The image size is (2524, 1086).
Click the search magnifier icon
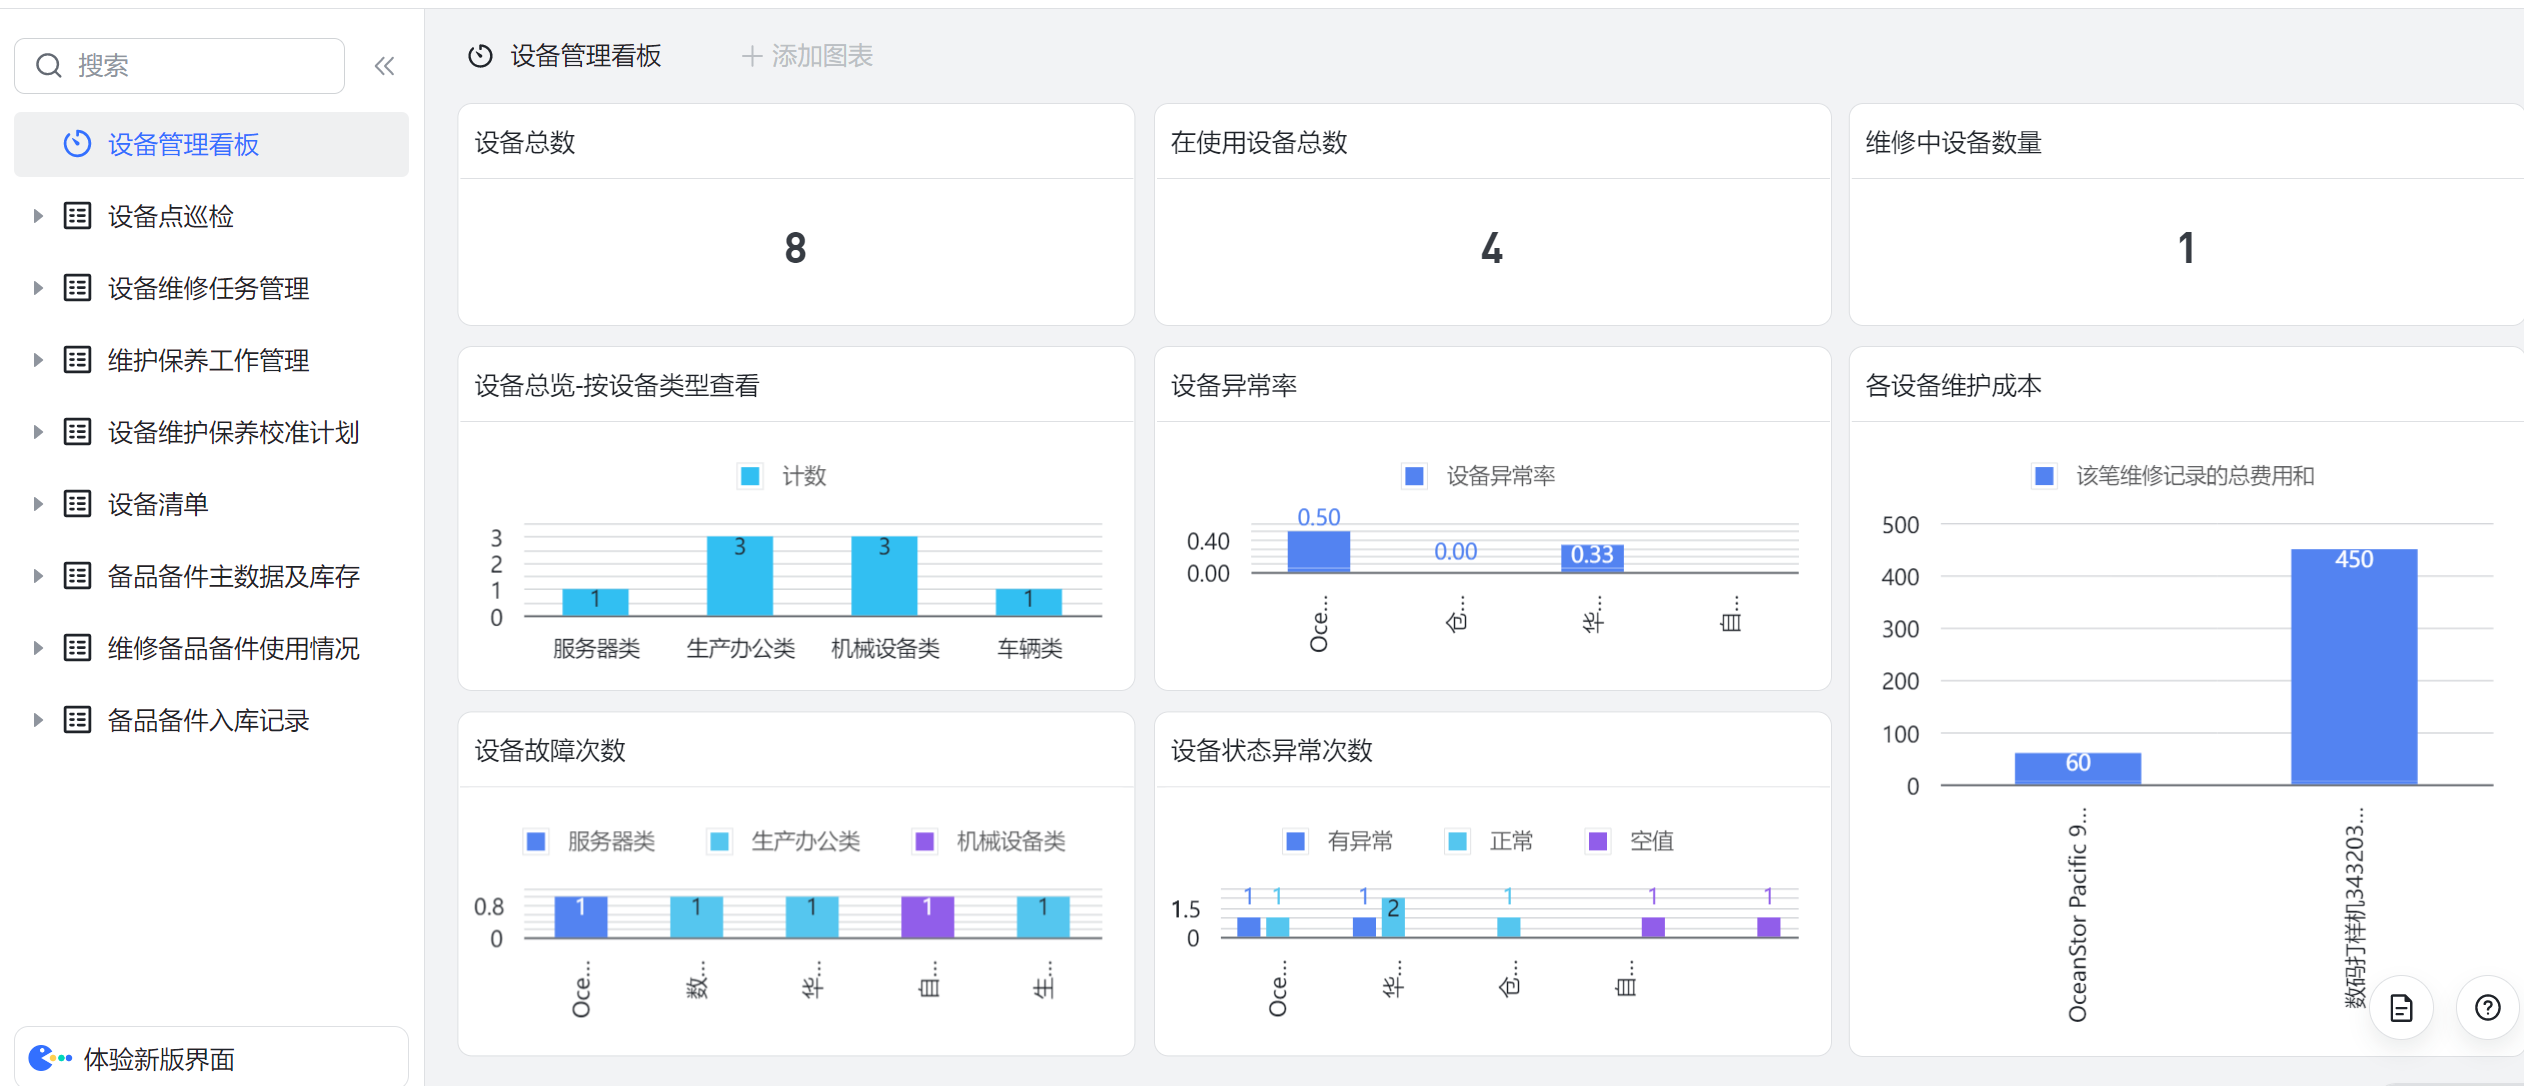click(48, 66)
